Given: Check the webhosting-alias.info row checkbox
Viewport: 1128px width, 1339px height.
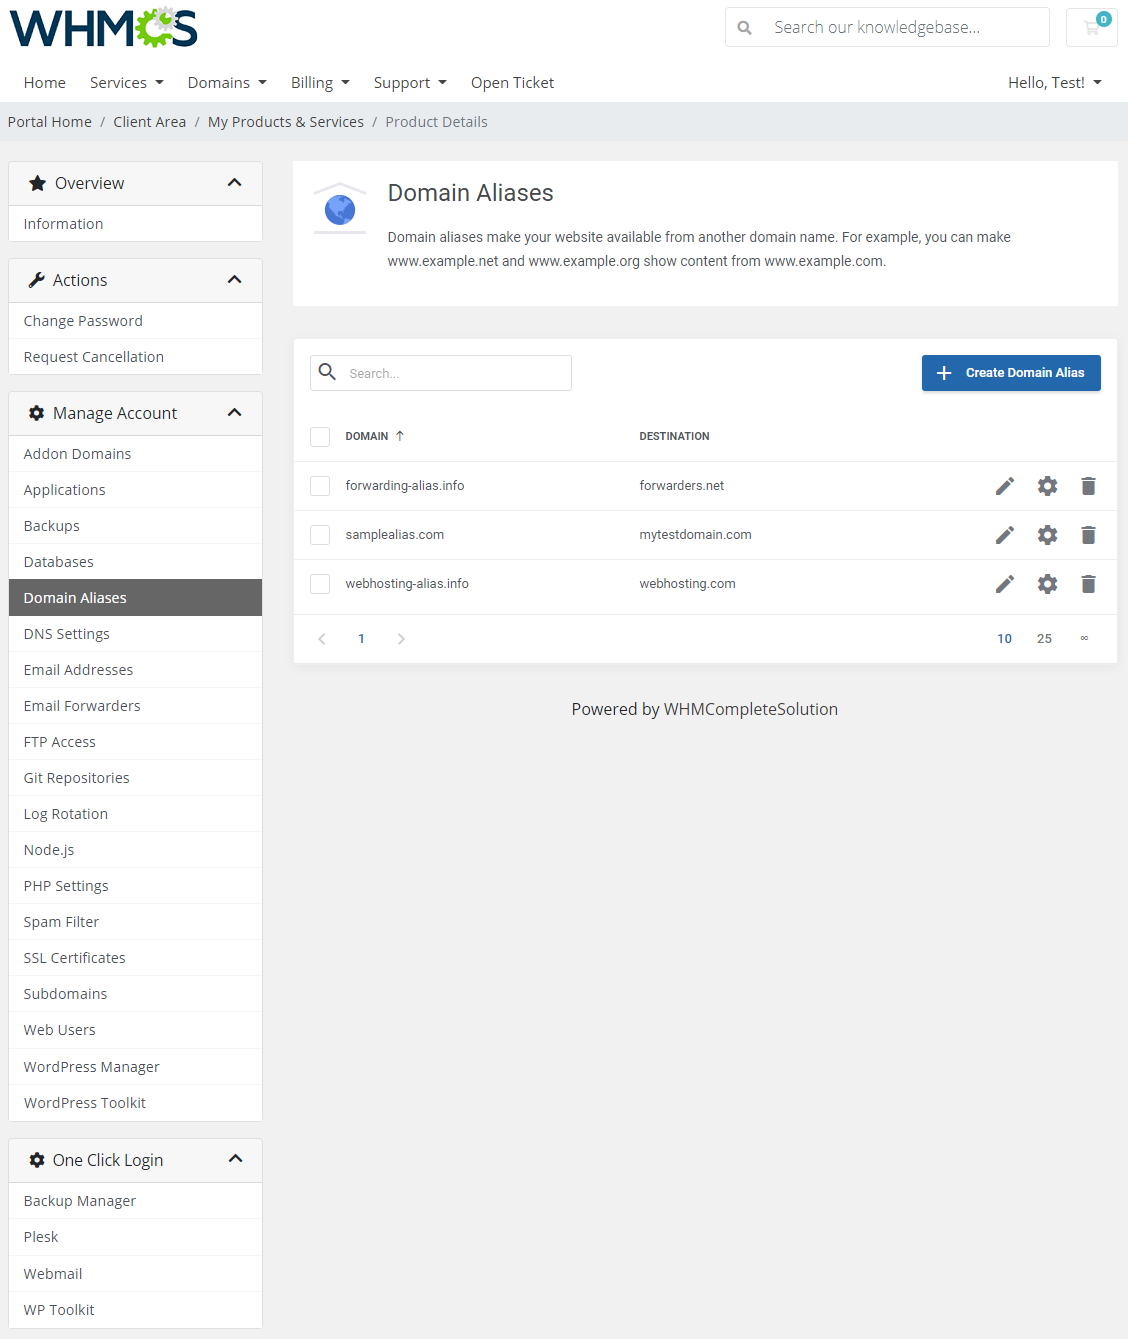Looking at the screenshot, I should click(319, 583).
